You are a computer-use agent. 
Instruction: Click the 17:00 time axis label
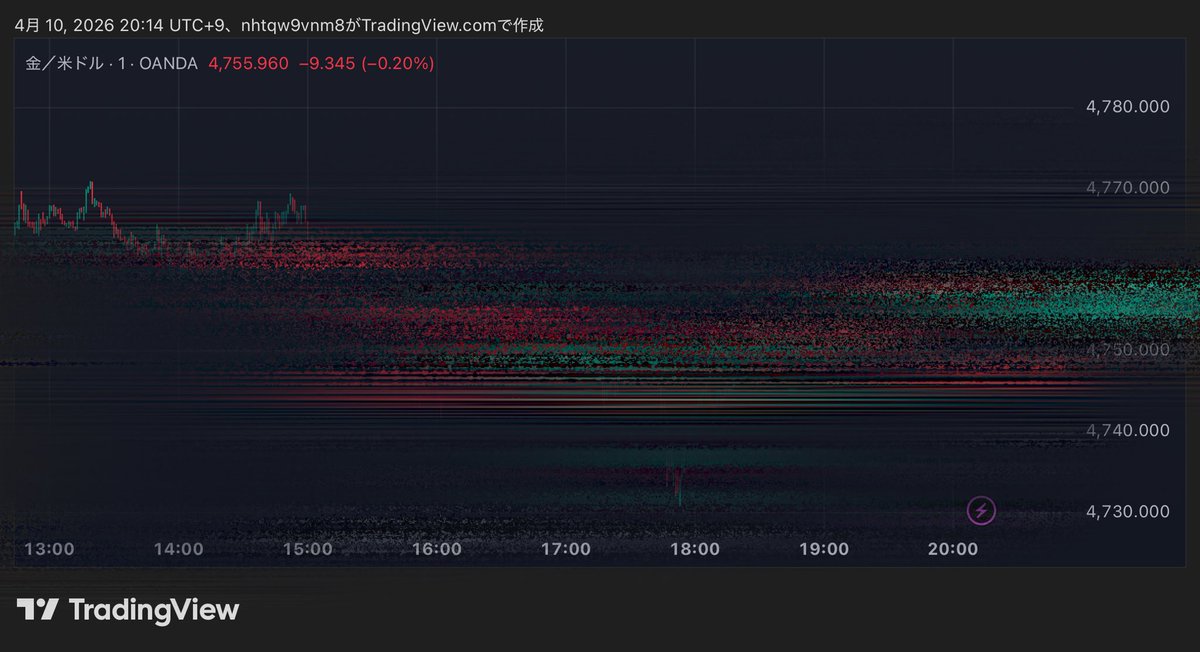(x=566, y=549)
